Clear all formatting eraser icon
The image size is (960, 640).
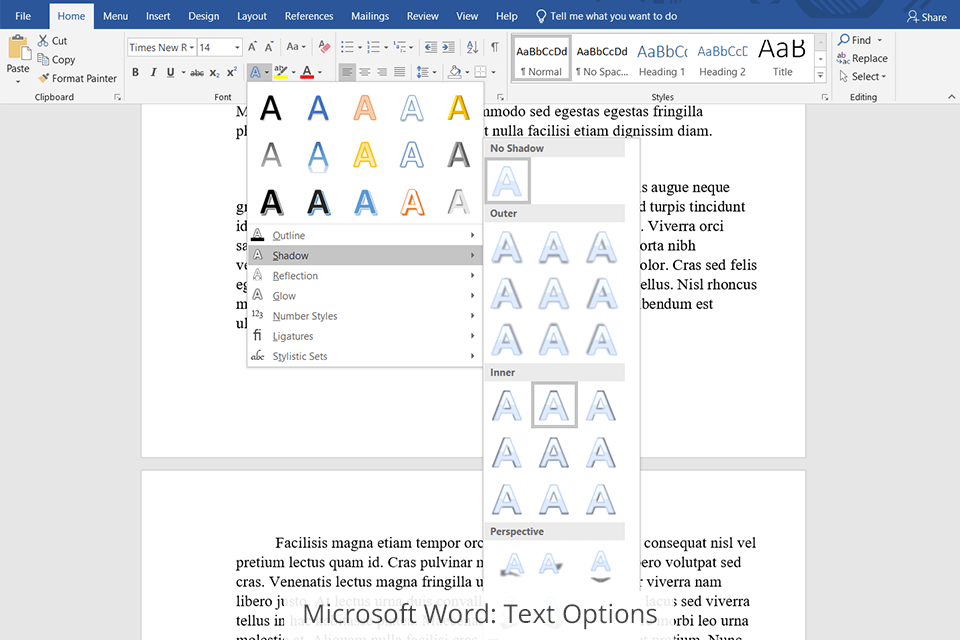point(324,47)
